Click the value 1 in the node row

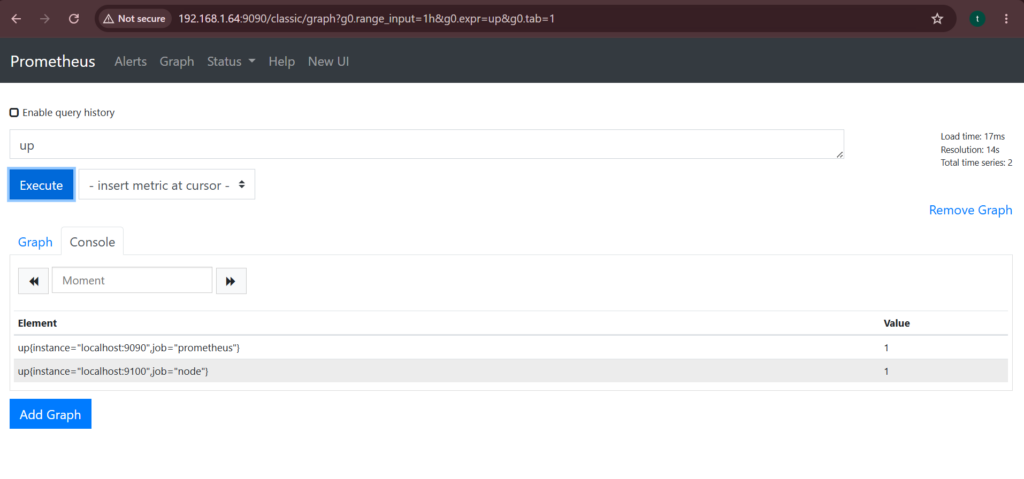[x=886, y=371]
